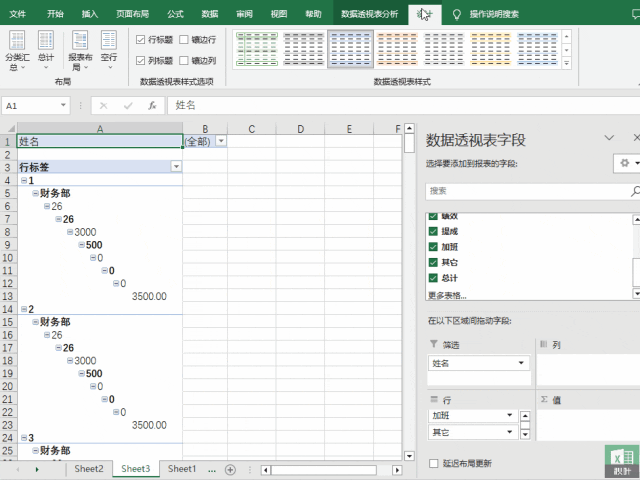
Task: Apply the green outlined pivot table style
Action: point(257,49)
